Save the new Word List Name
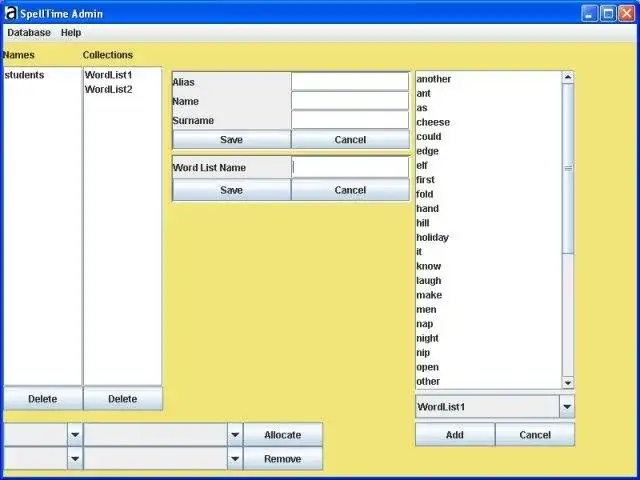Screen dimensions: 640x480 231,190
